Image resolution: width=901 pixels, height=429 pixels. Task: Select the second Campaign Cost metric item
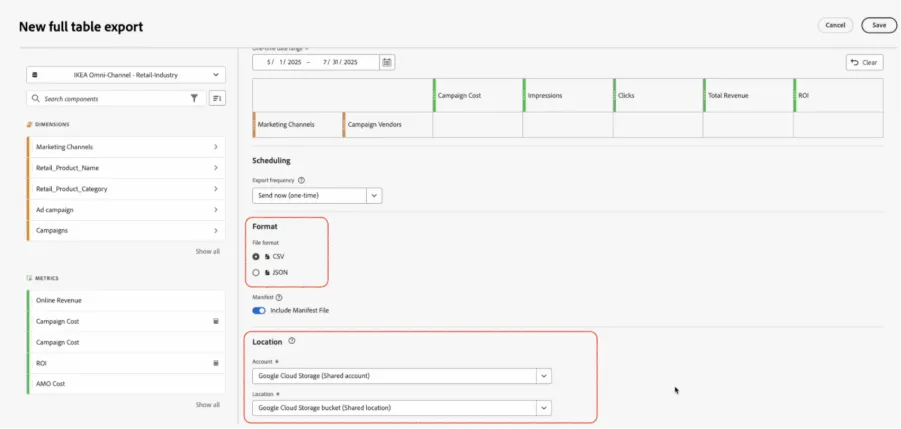[x=126, y=342]
